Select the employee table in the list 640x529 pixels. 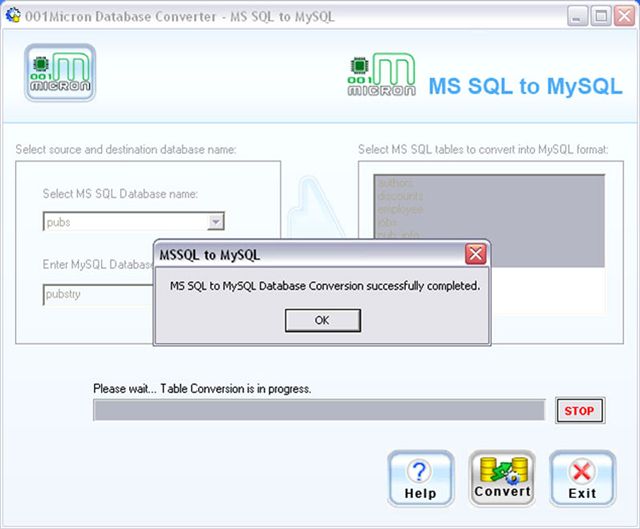click(x=489, y=209)
